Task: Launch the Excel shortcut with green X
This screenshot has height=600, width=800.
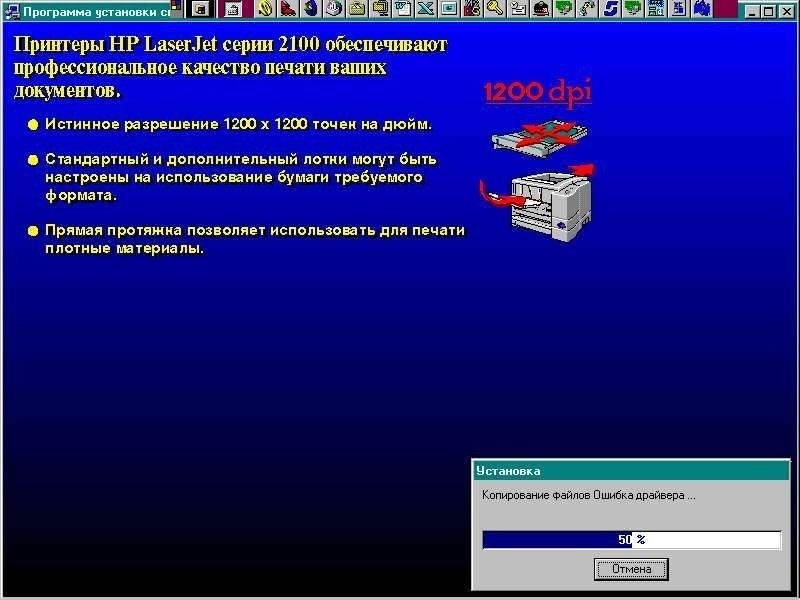Action: click(x=425, y=9)
